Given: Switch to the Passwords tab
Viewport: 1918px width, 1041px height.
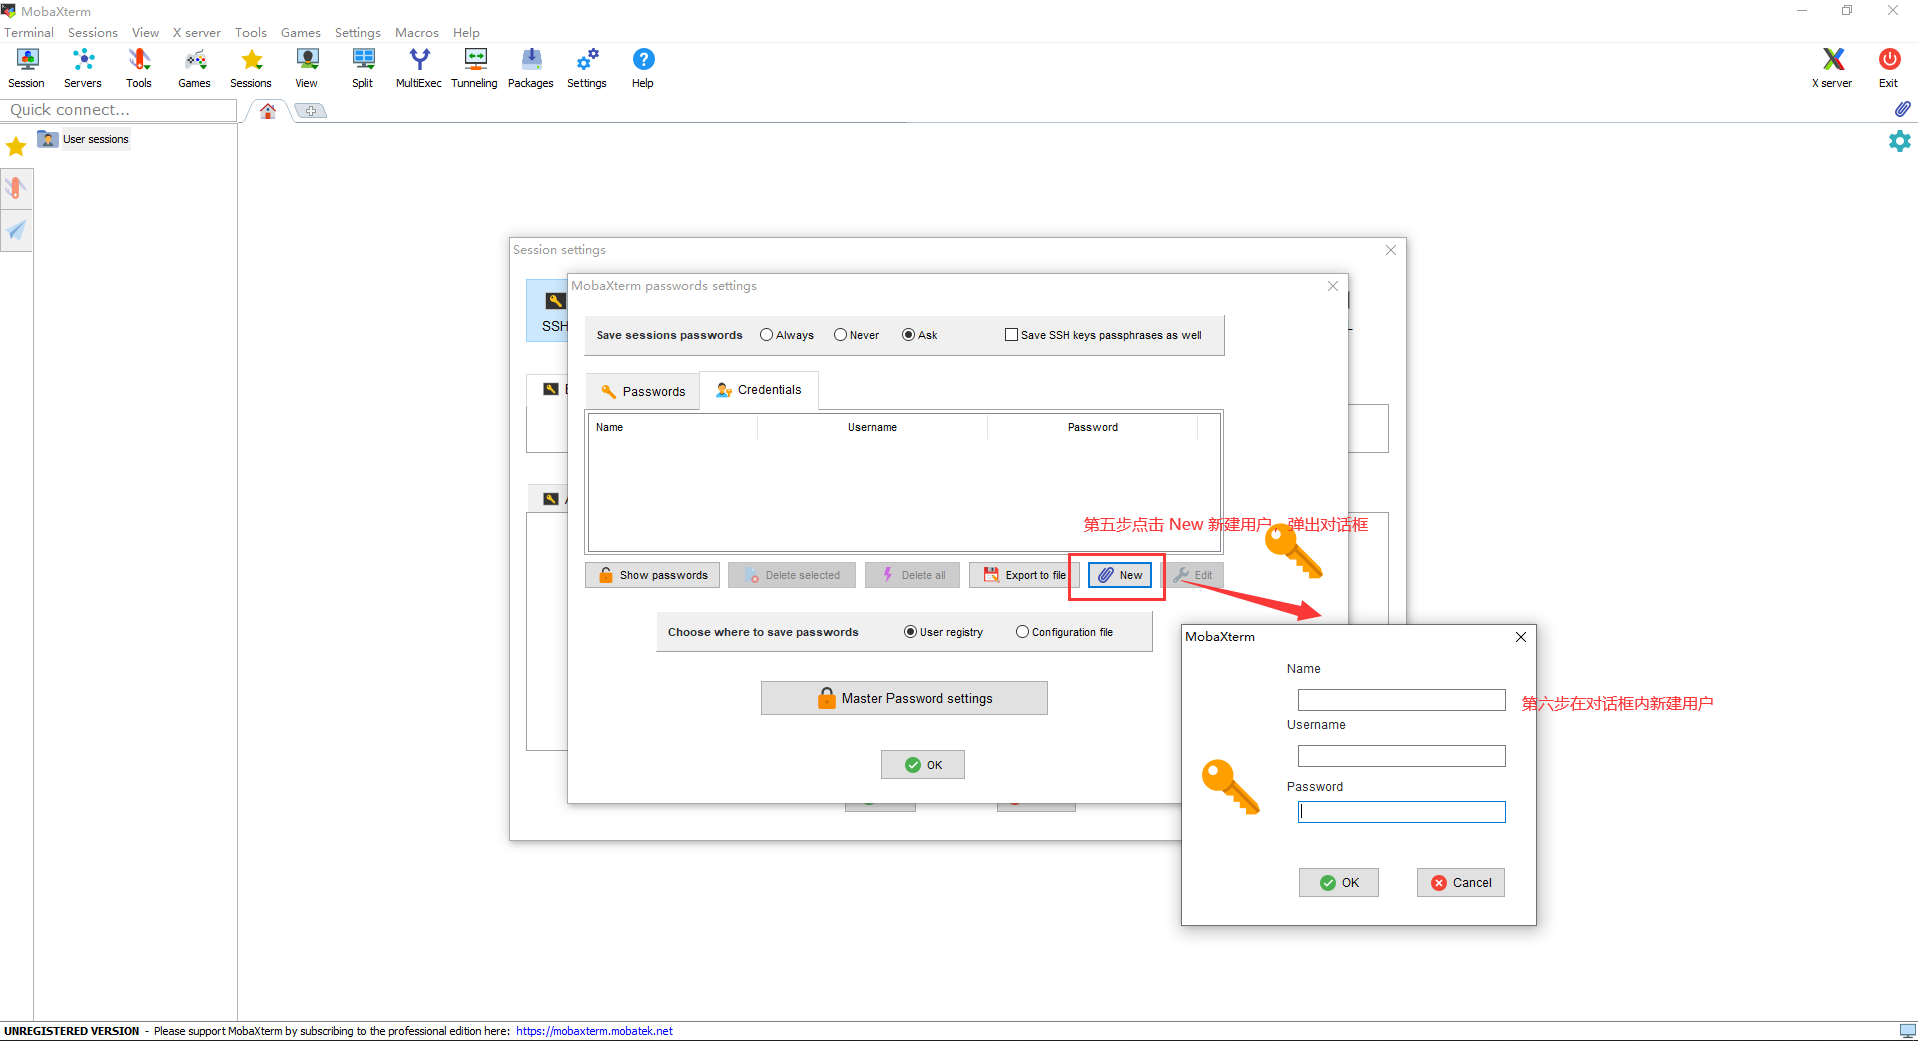Looking at the screenshot, I should [642, 391].
